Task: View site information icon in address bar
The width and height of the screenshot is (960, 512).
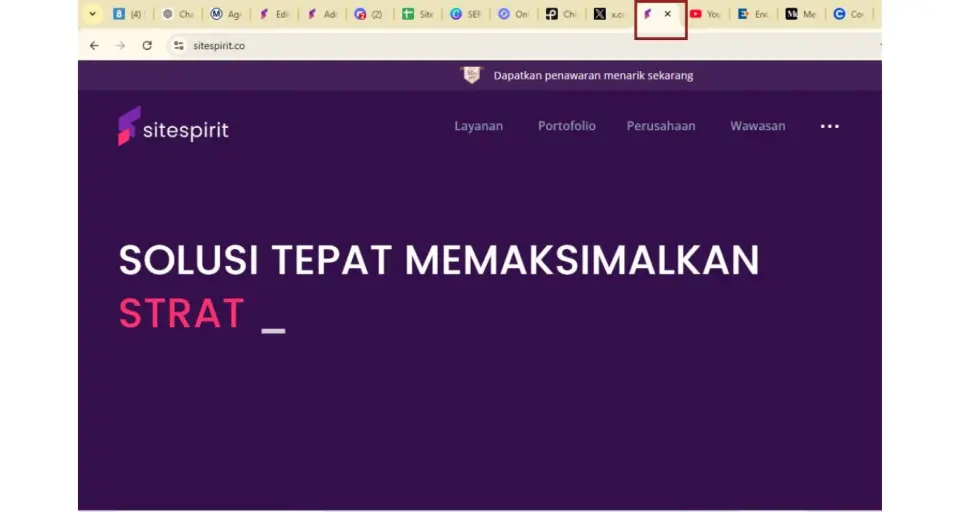Action: tap(178, 45)
